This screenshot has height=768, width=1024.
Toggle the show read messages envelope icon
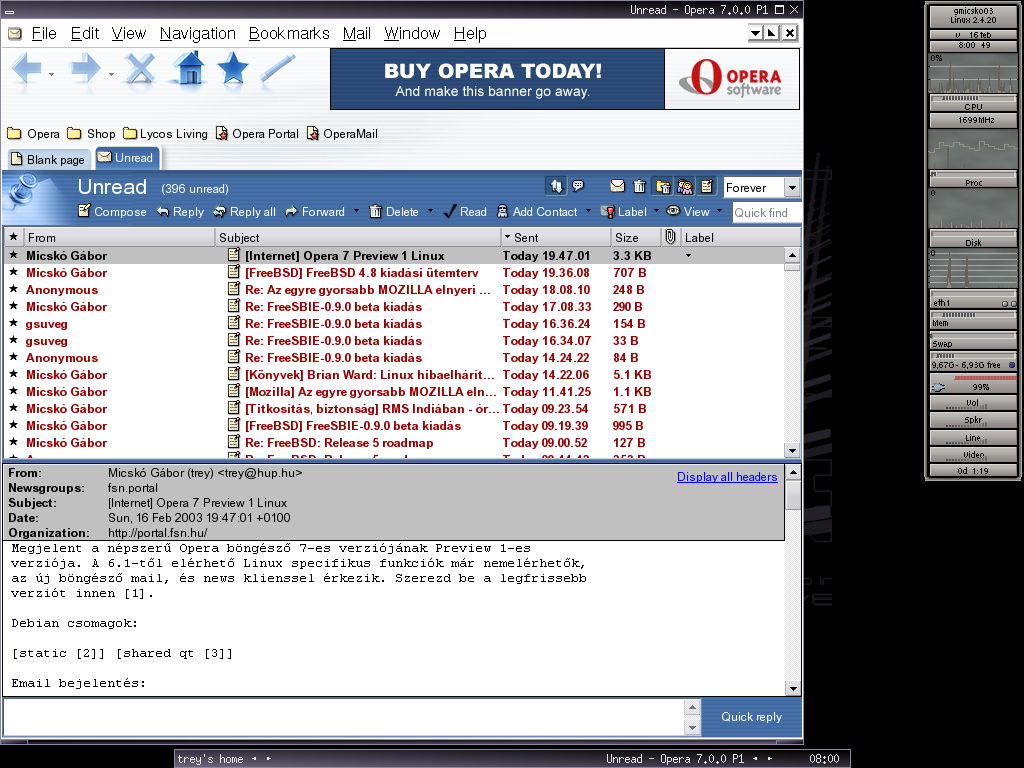(x=617, y=187)
